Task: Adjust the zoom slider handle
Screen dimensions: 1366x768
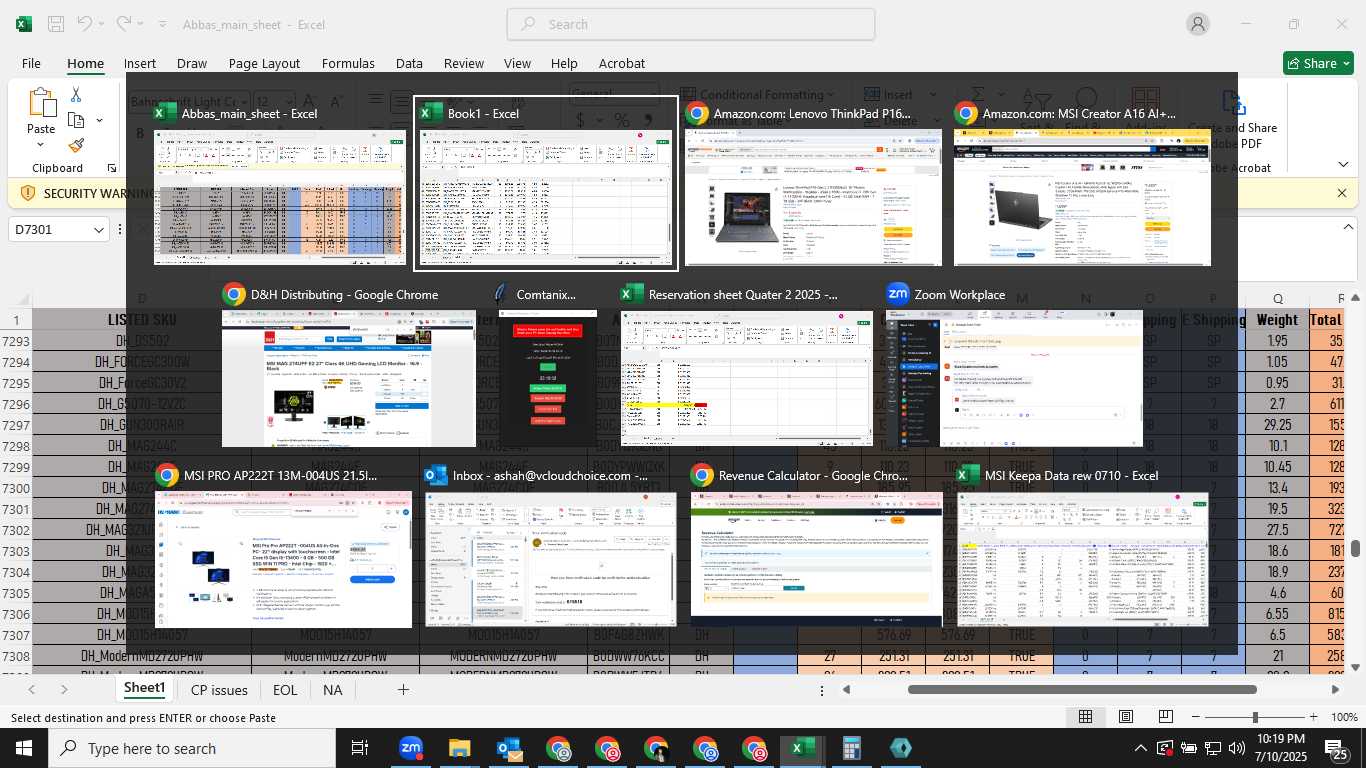Action: tap(1255, 717)
